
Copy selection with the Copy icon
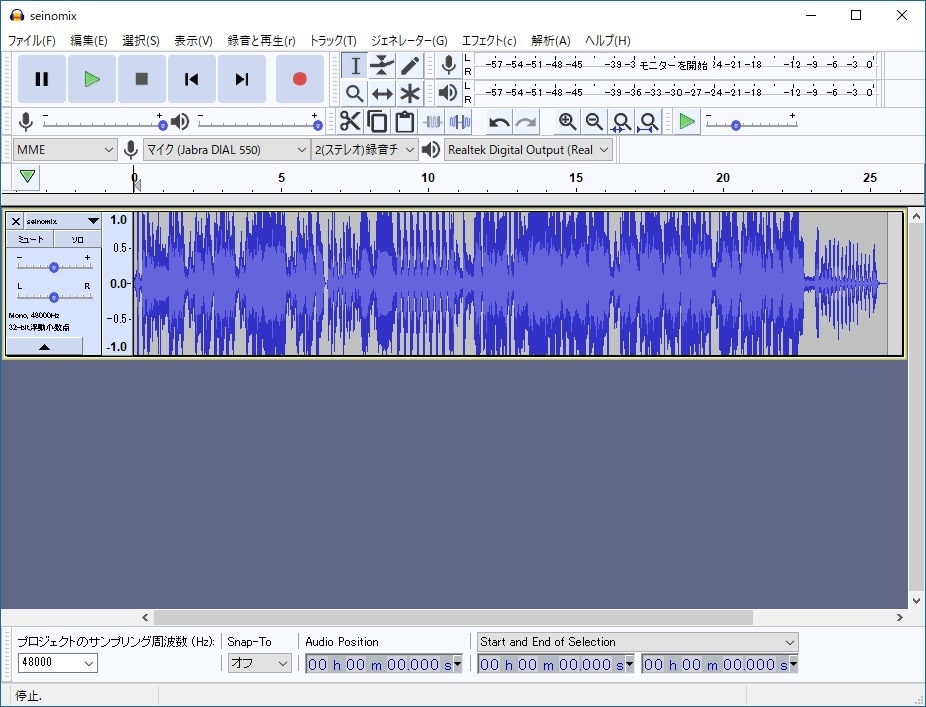pyautogui.click(x=377, y=122)
